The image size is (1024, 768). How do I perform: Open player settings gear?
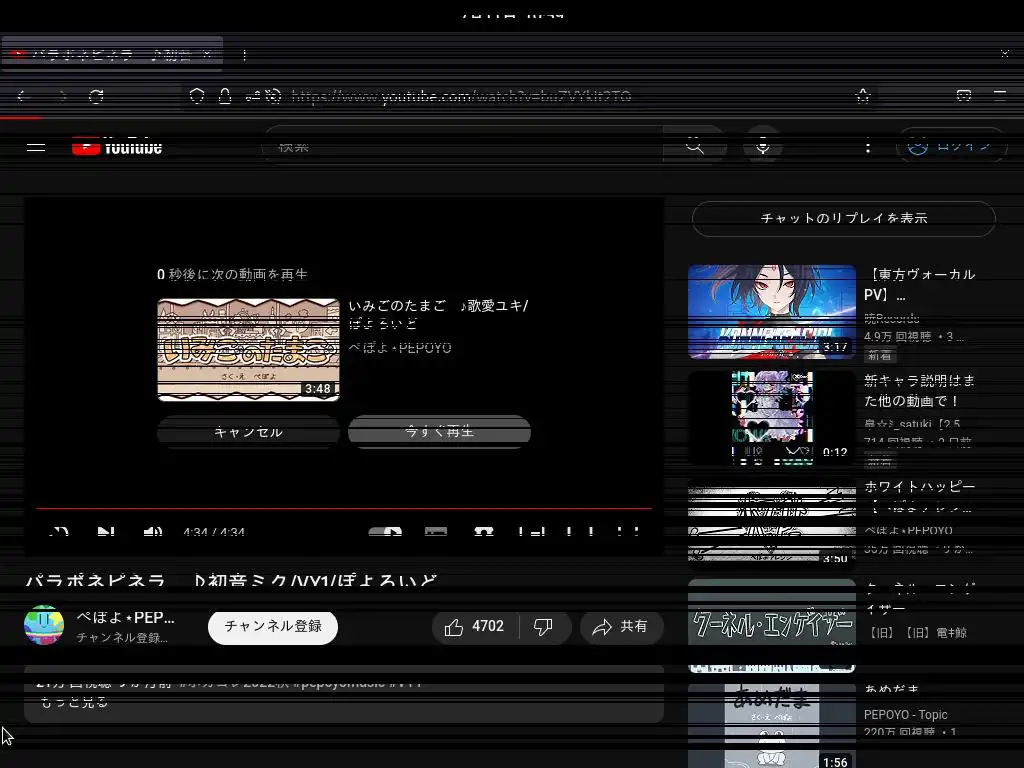click(484, 532)
